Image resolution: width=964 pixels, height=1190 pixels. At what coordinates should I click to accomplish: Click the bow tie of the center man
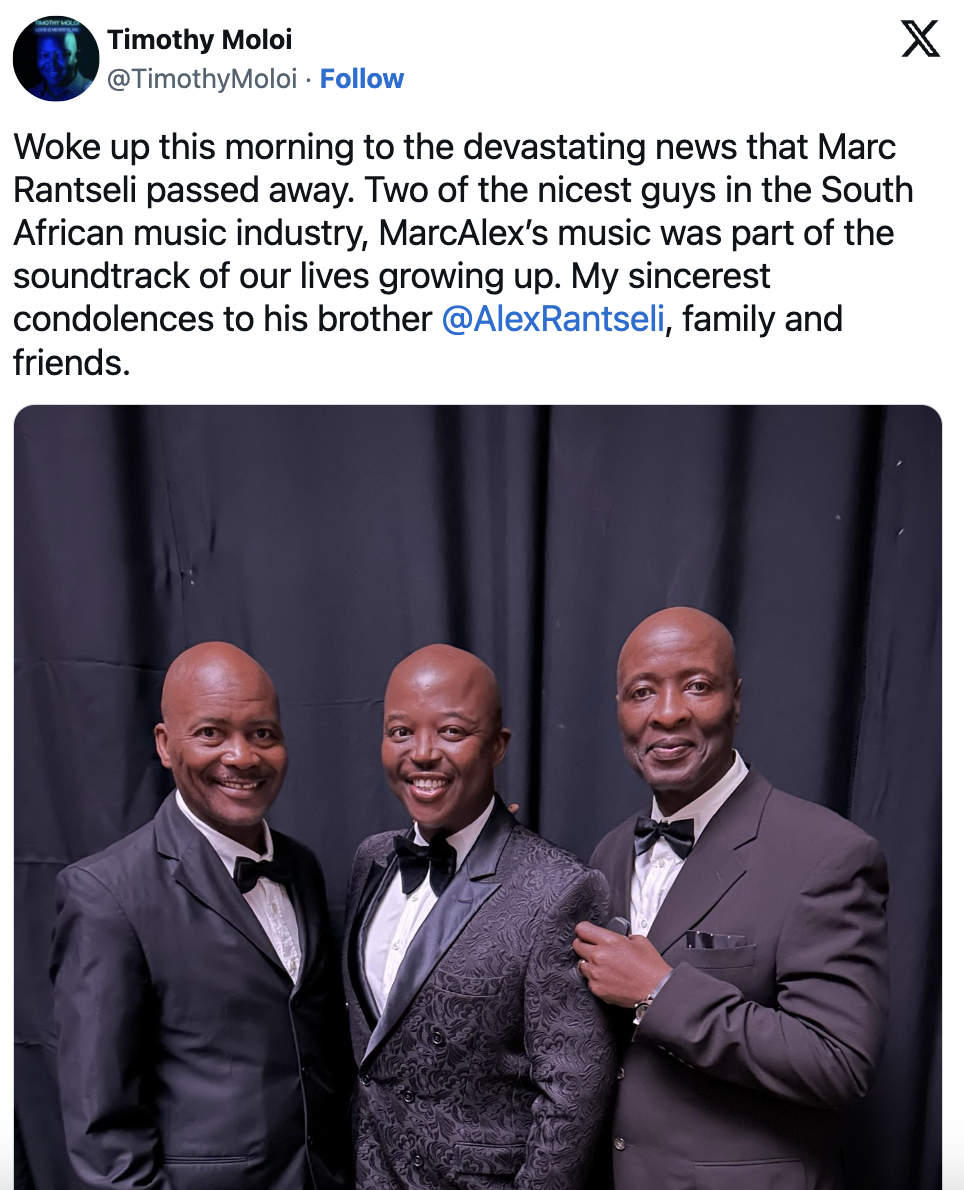point(424,862)
